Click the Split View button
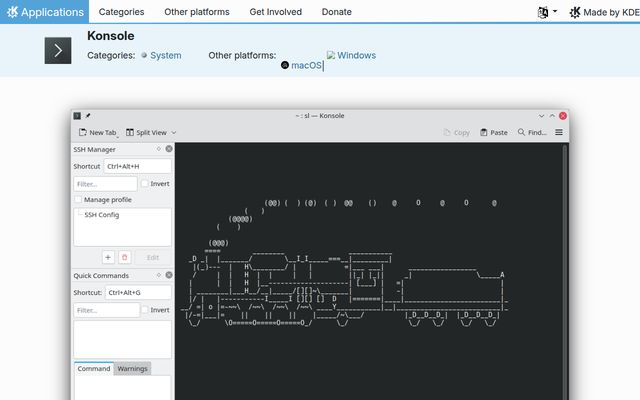 coord(146,132)
